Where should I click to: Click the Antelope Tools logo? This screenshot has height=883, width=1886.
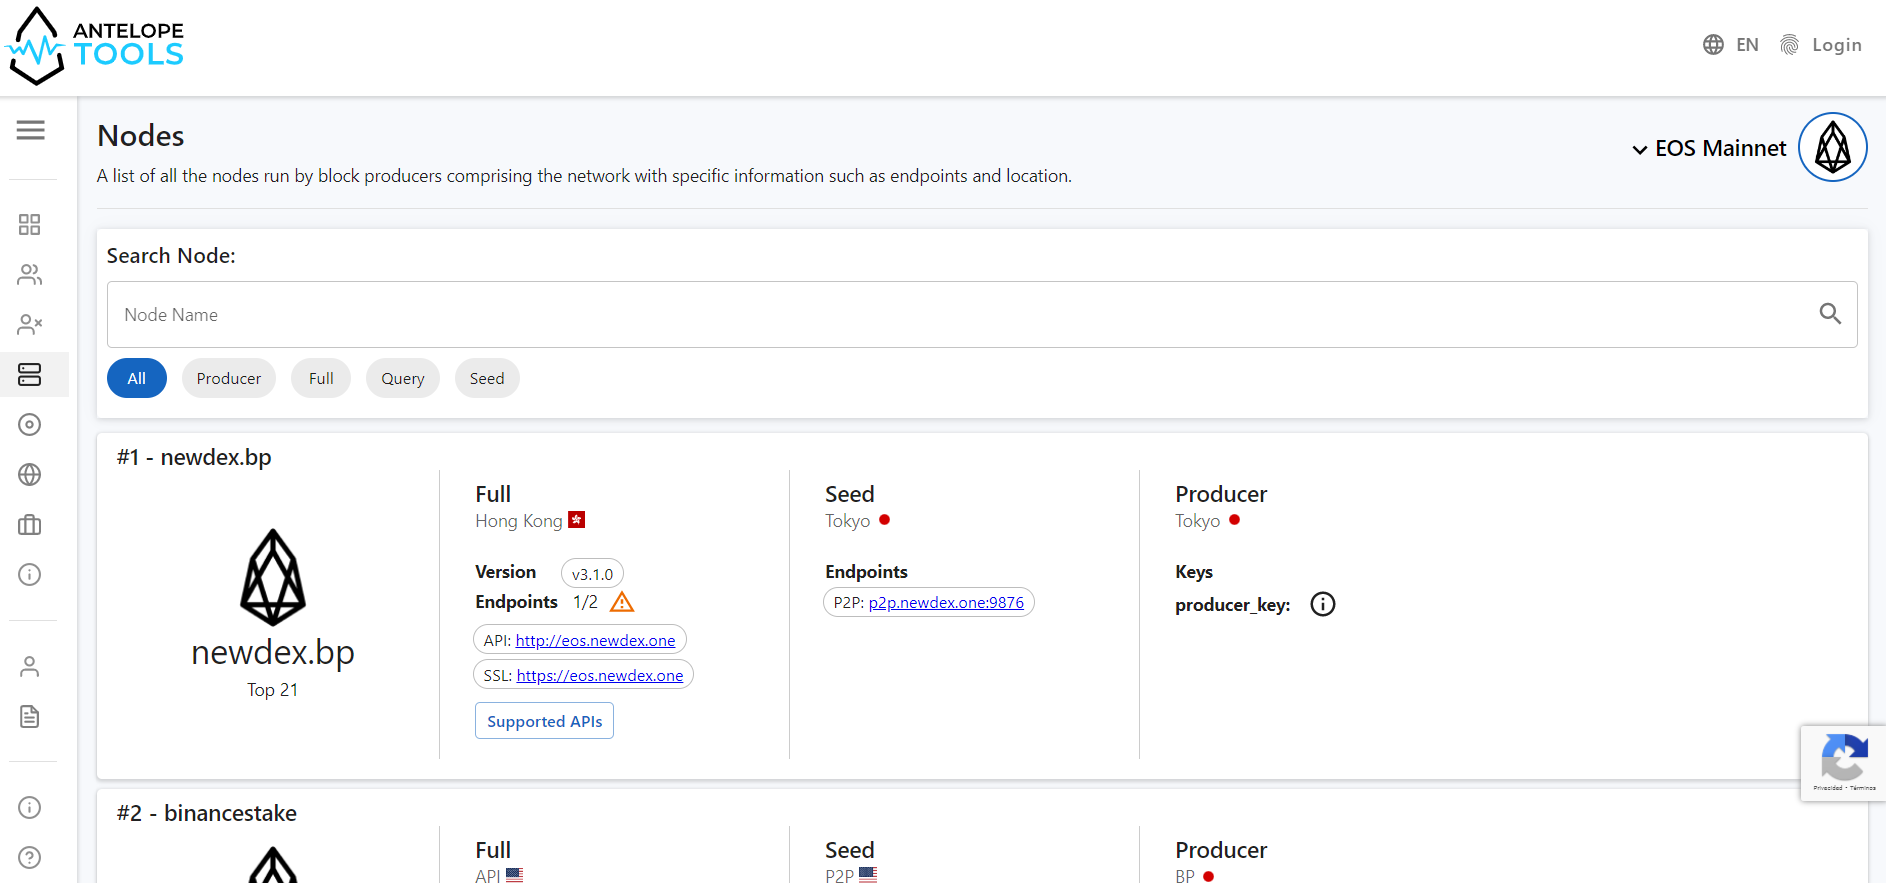pos(95,46)
